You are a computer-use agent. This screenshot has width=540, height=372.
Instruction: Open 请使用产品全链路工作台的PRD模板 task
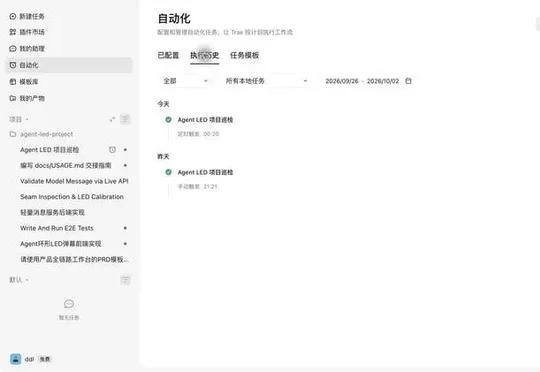pyautogui.click(x=74, y=259)
